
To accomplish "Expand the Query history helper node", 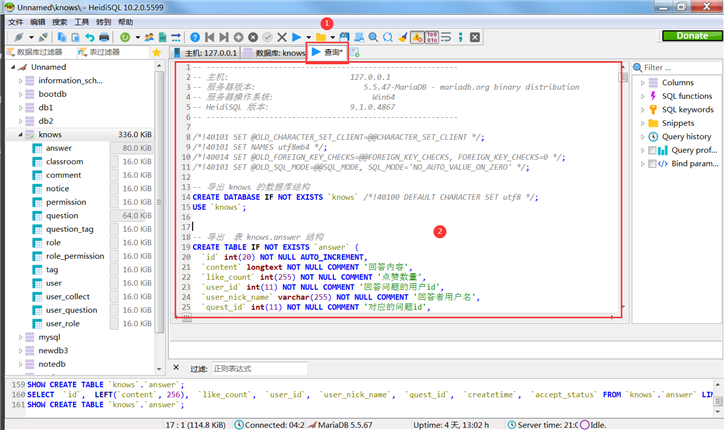I will (x=642, y=137).
